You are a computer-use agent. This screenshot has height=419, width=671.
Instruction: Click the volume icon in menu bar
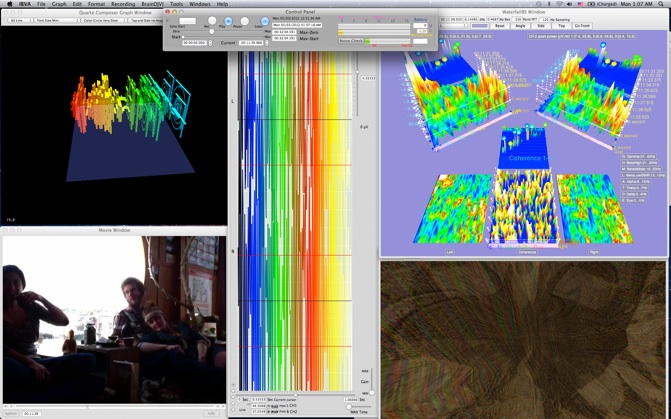(570, 4)
